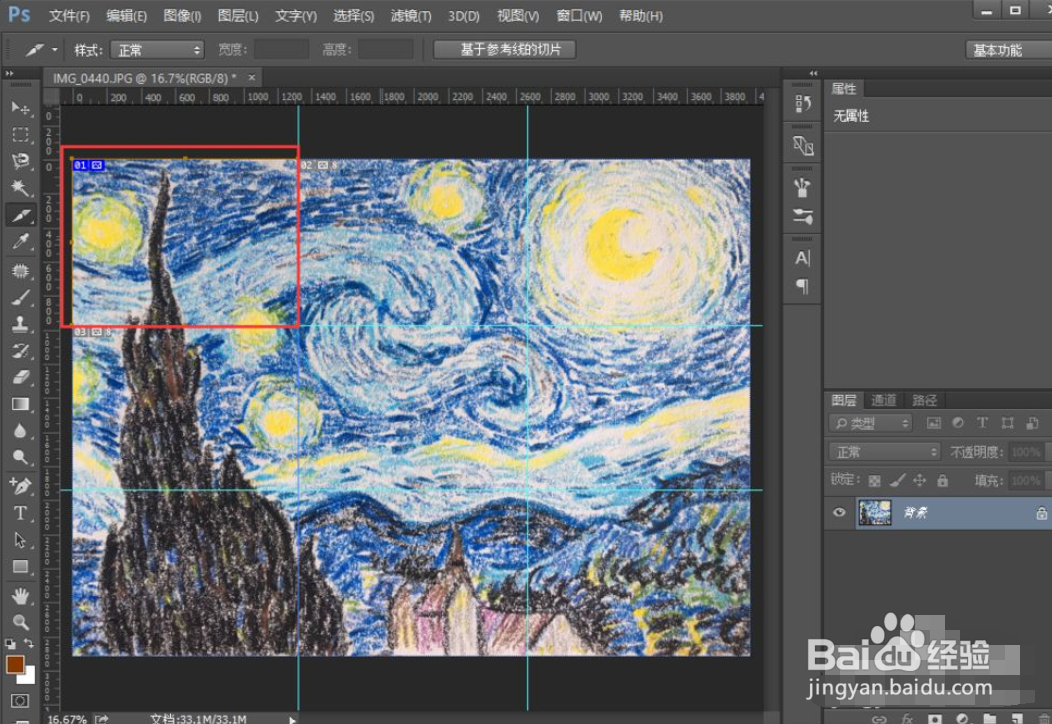Click the background color swatch
This screenshot has height=724, width=1052.
[28, 676]
